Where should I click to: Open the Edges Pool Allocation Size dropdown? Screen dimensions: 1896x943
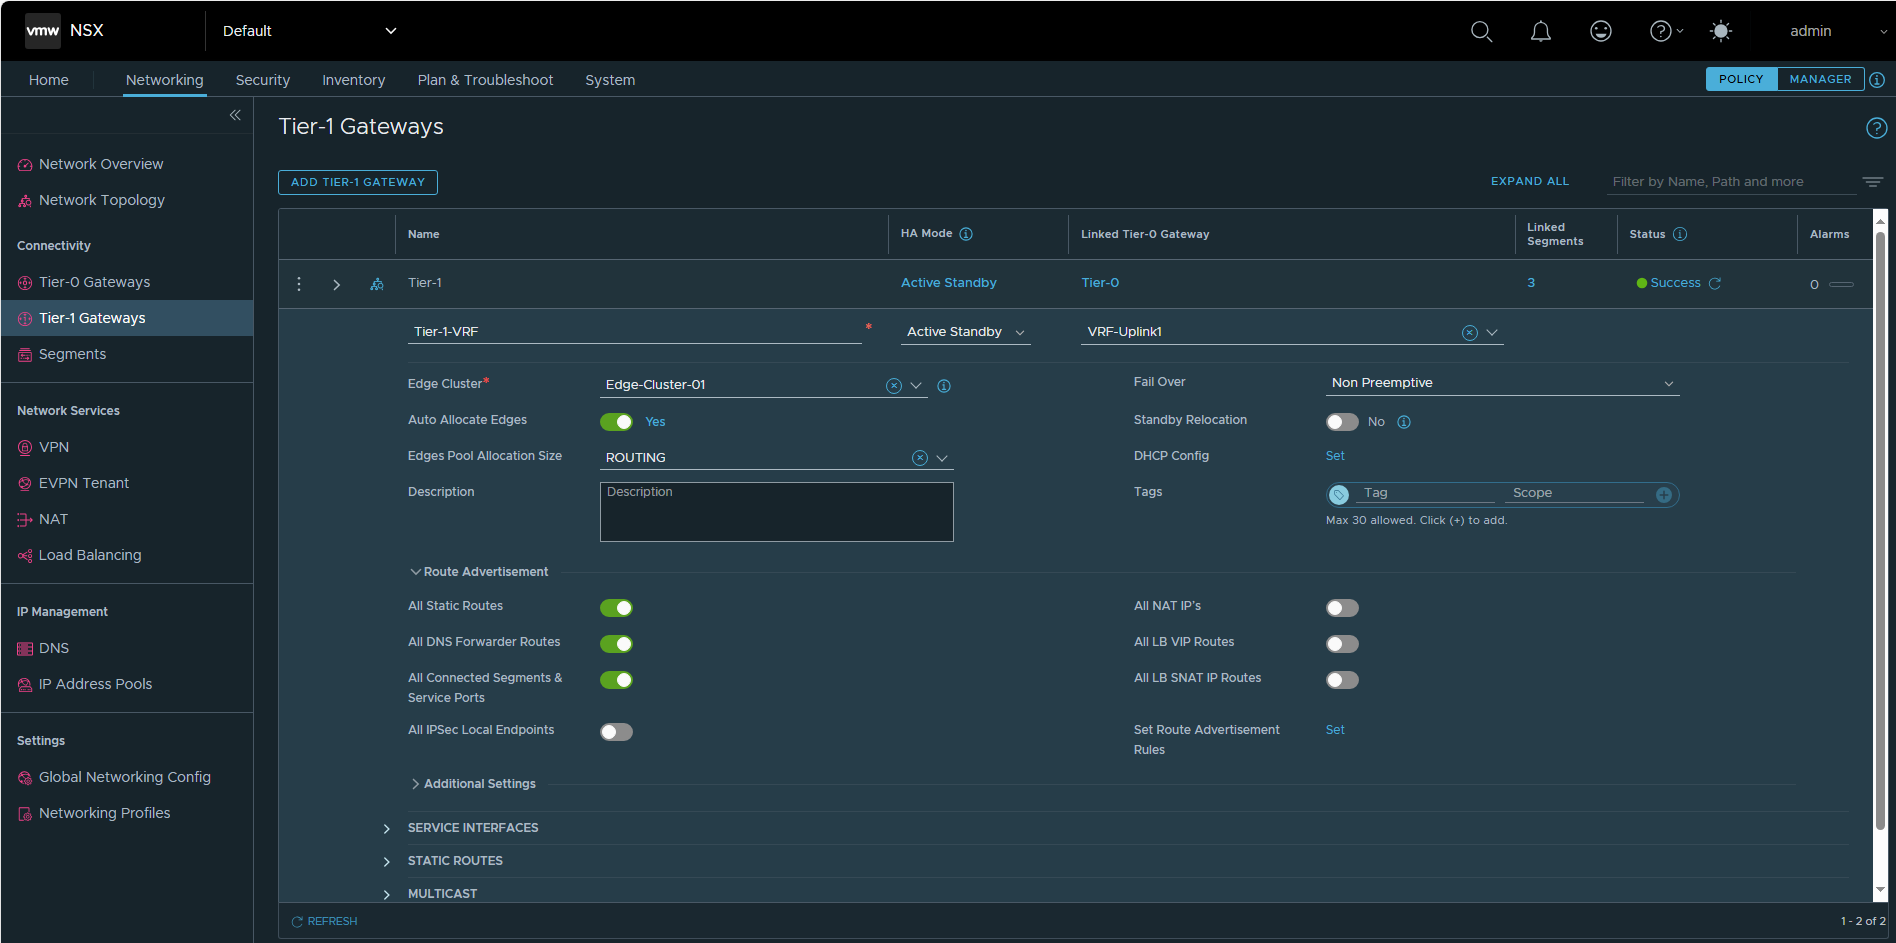point(942,458)
